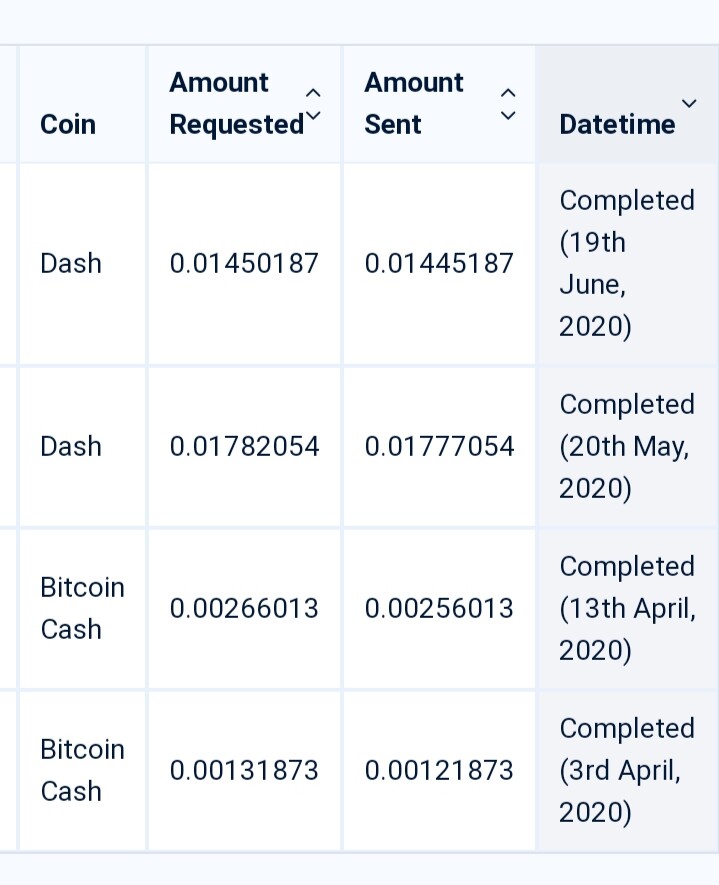Click Completed 19th June 2020 status
719x885 pixels.
coord(626,264)
